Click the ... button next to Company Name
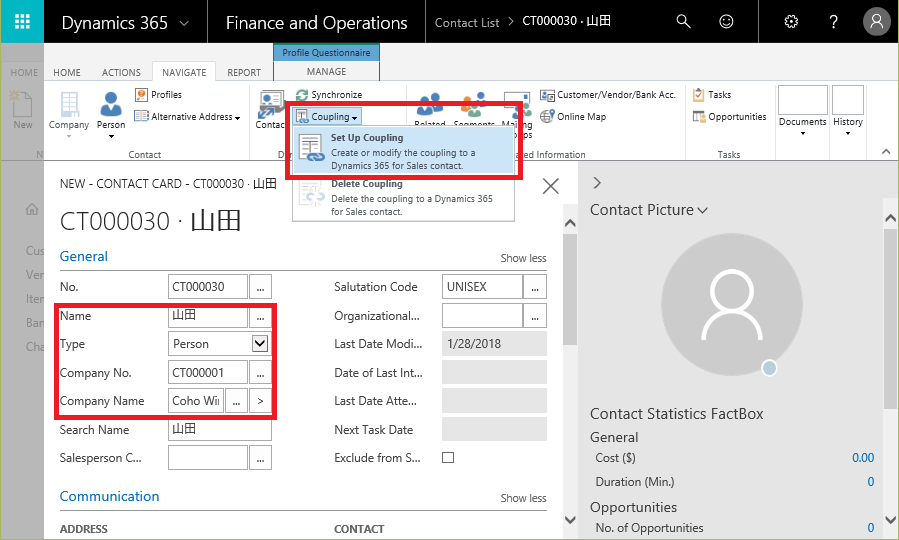This screenshot has height=540, width=899. tap(236, 401)
